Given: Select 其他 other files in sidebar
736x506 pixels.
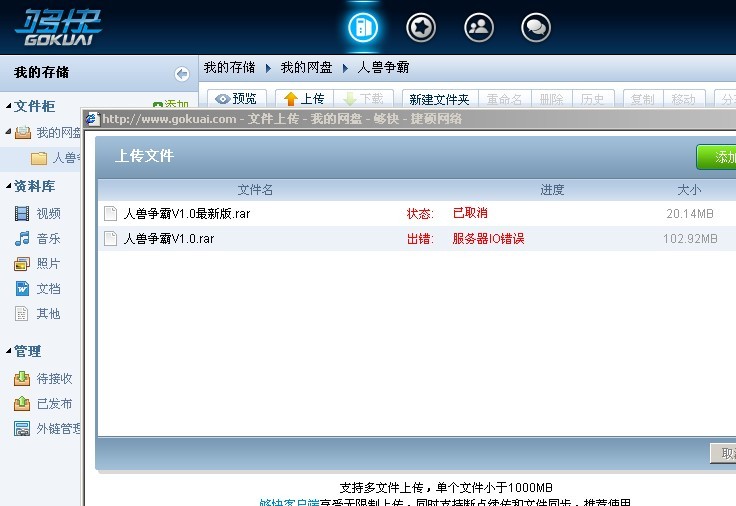Looking at the screenshot, I should [x=48, y=313].
